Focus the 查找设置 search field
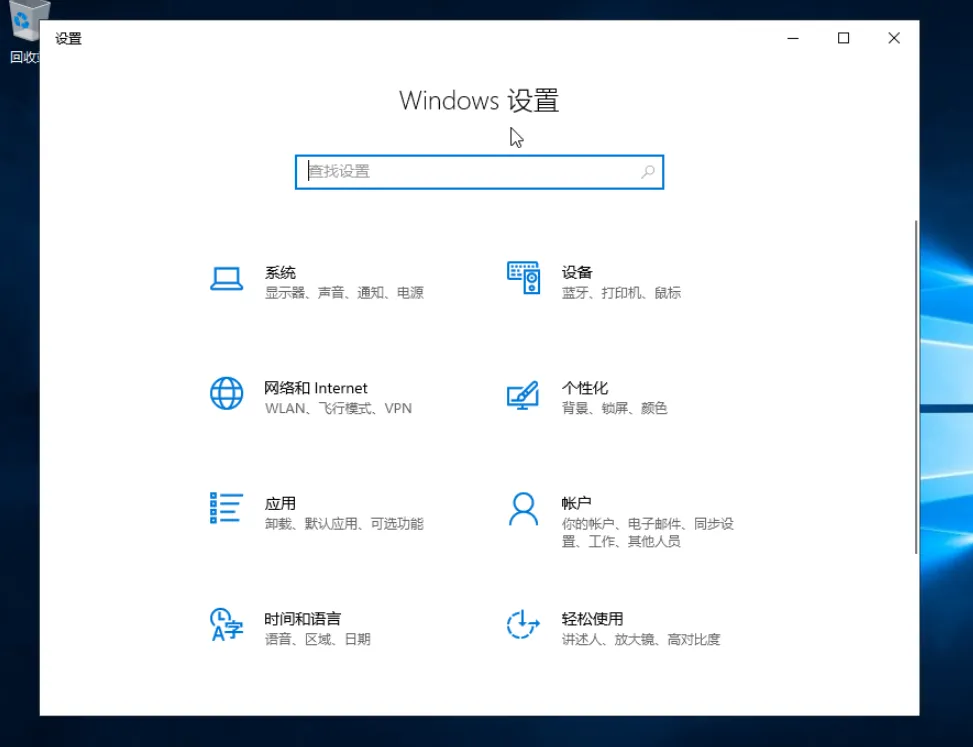This screenshot has height=747, width=973. click(470, 172)
